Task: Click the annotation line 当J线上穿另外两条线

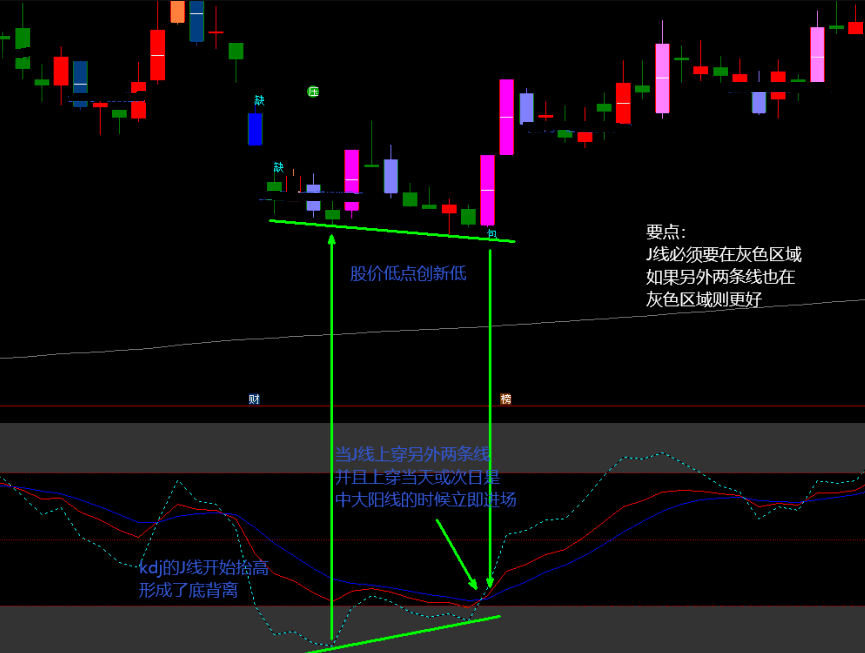Action: (412, 454)
